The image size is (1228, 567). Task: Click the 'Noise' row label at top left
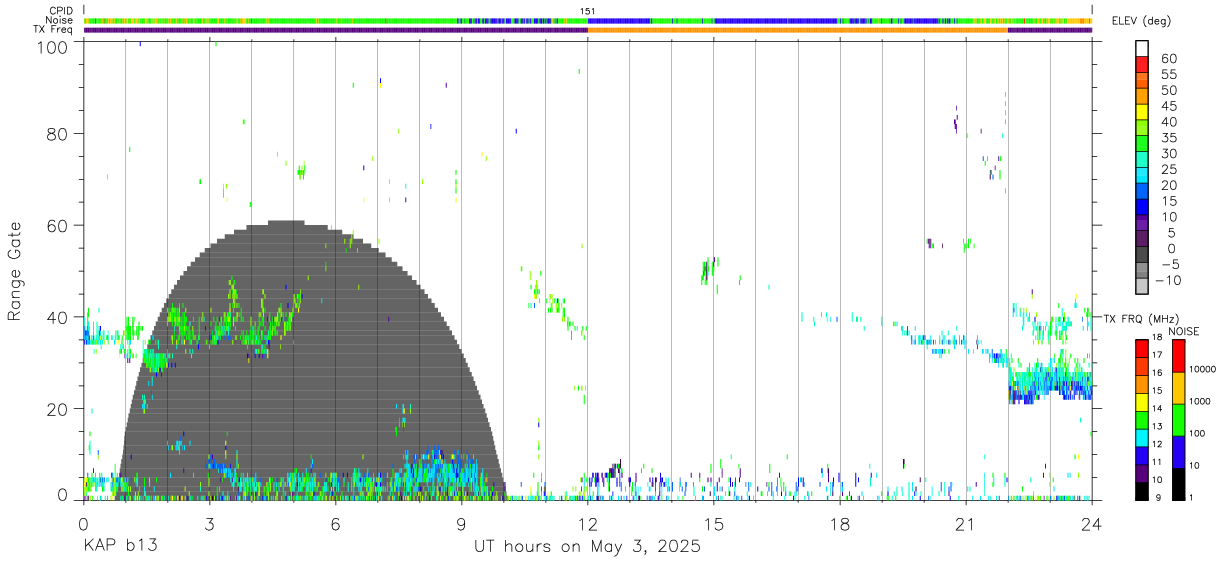coord(60,20)
